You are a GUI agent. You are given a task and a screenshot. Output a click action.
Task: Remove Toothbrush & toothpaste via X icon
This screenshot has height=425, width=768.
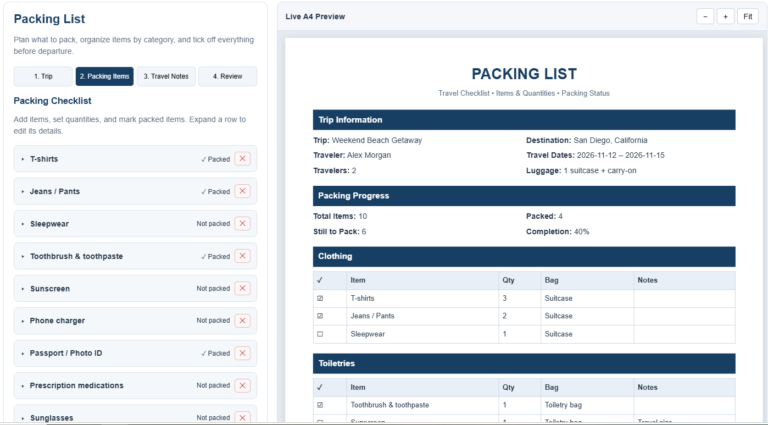242,256
